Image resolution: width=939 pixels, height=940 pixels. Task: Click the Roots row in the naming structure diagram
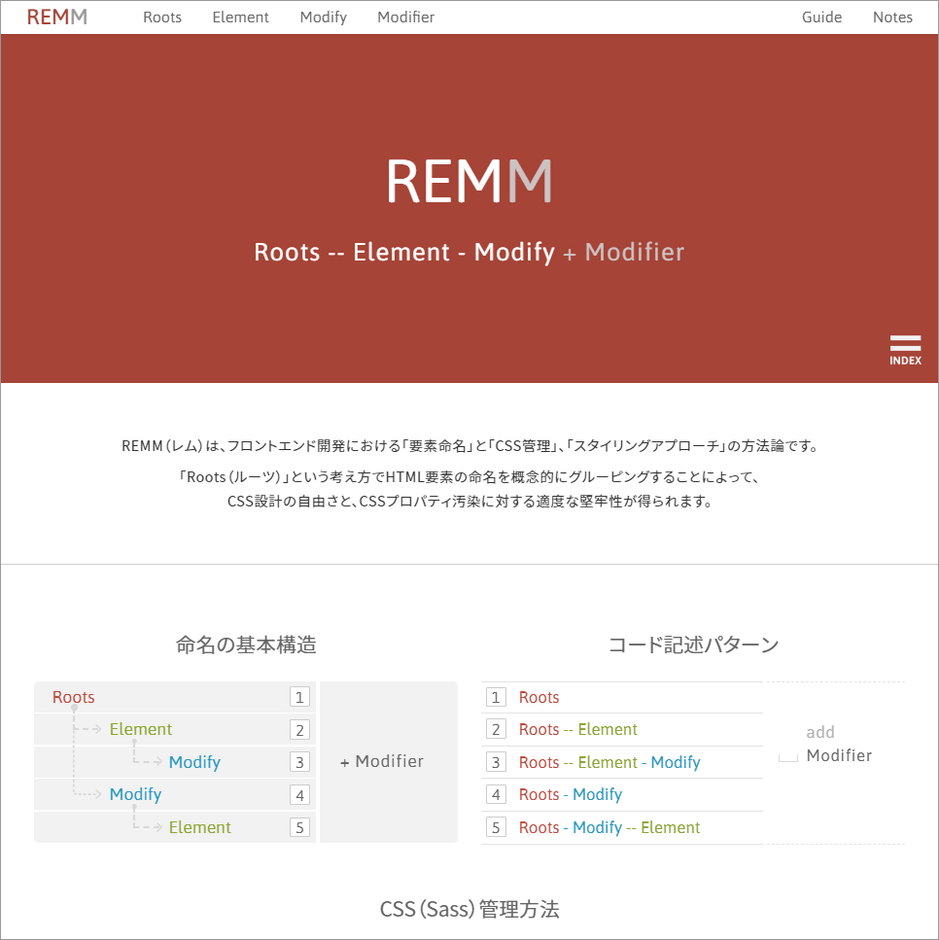[73, 697]
